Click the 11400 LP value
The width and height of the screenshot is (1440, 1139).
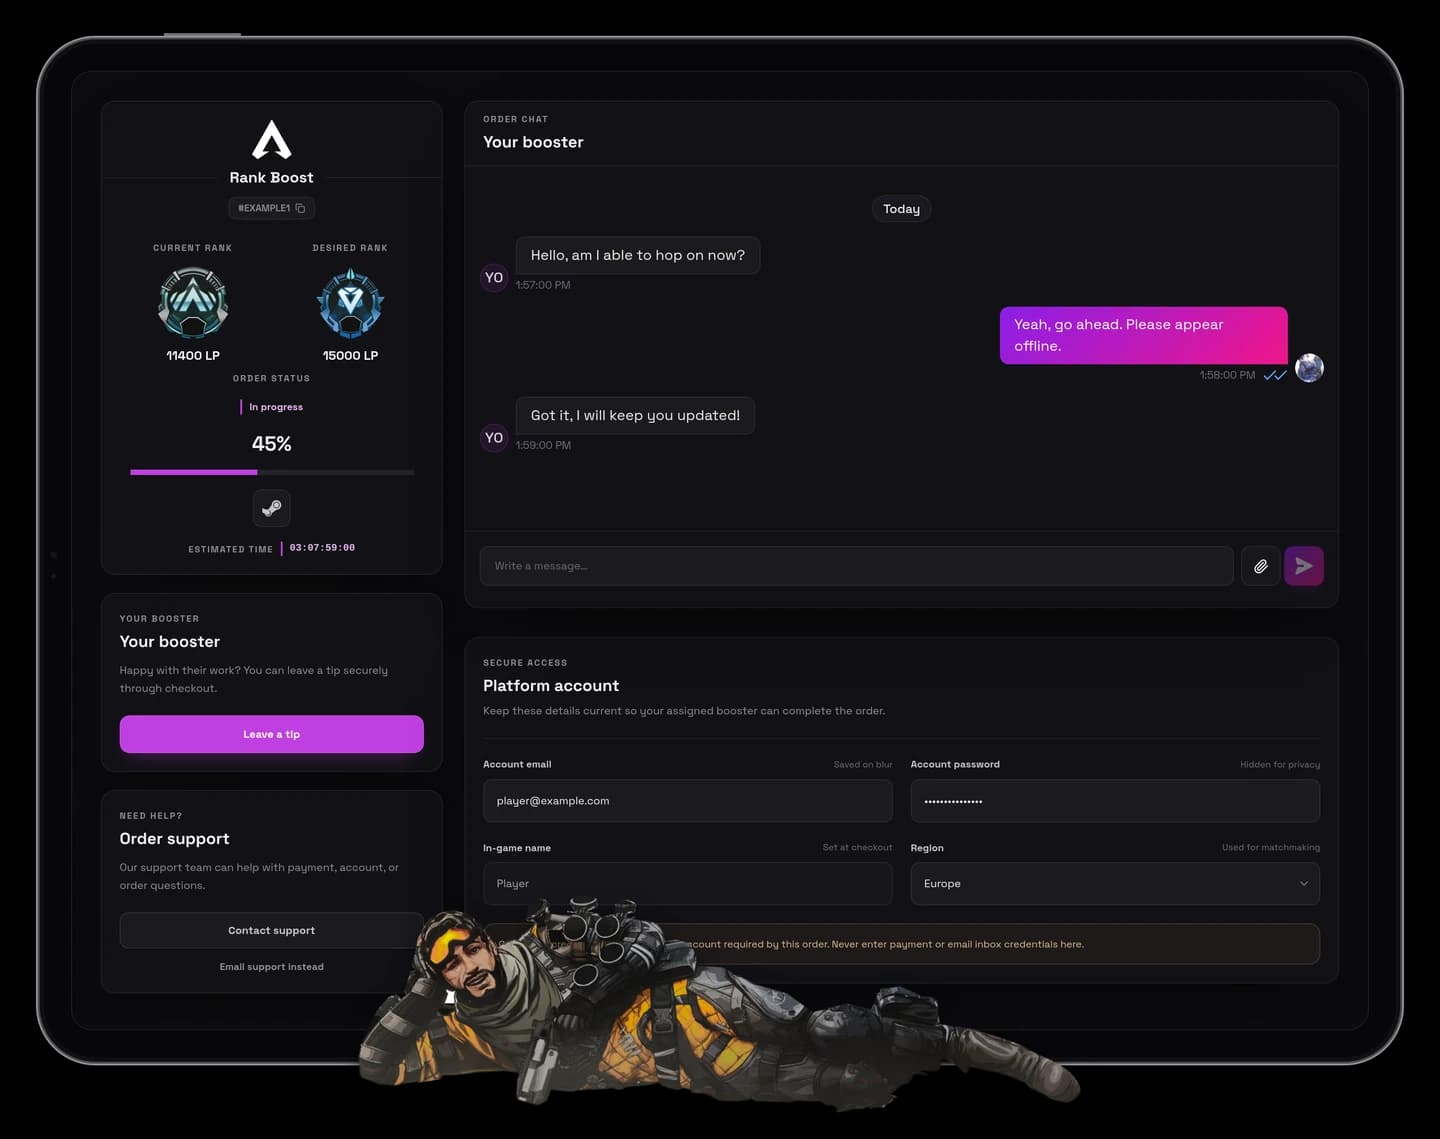point(193,356)
